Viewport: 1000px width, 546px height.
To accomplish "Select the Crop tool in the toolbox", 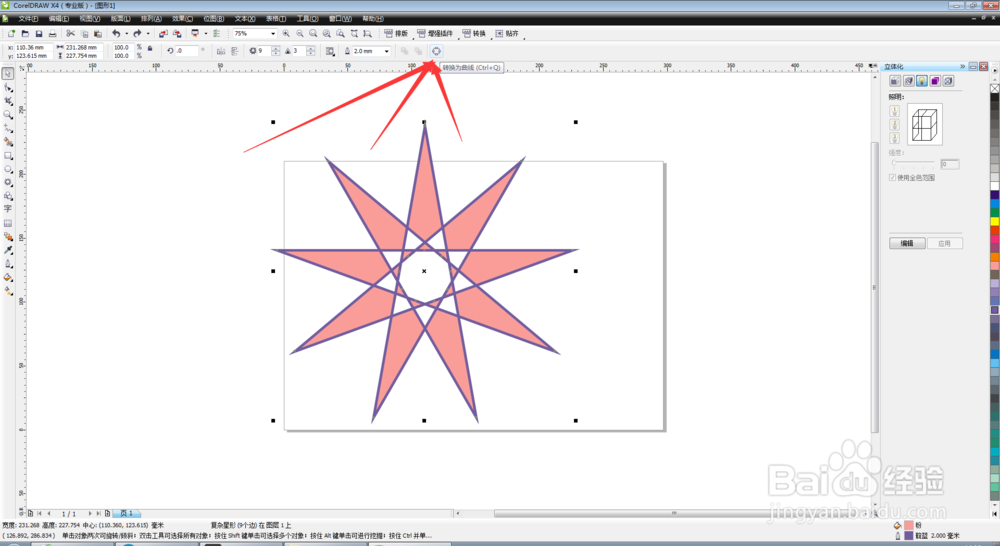I will point(8,101).
